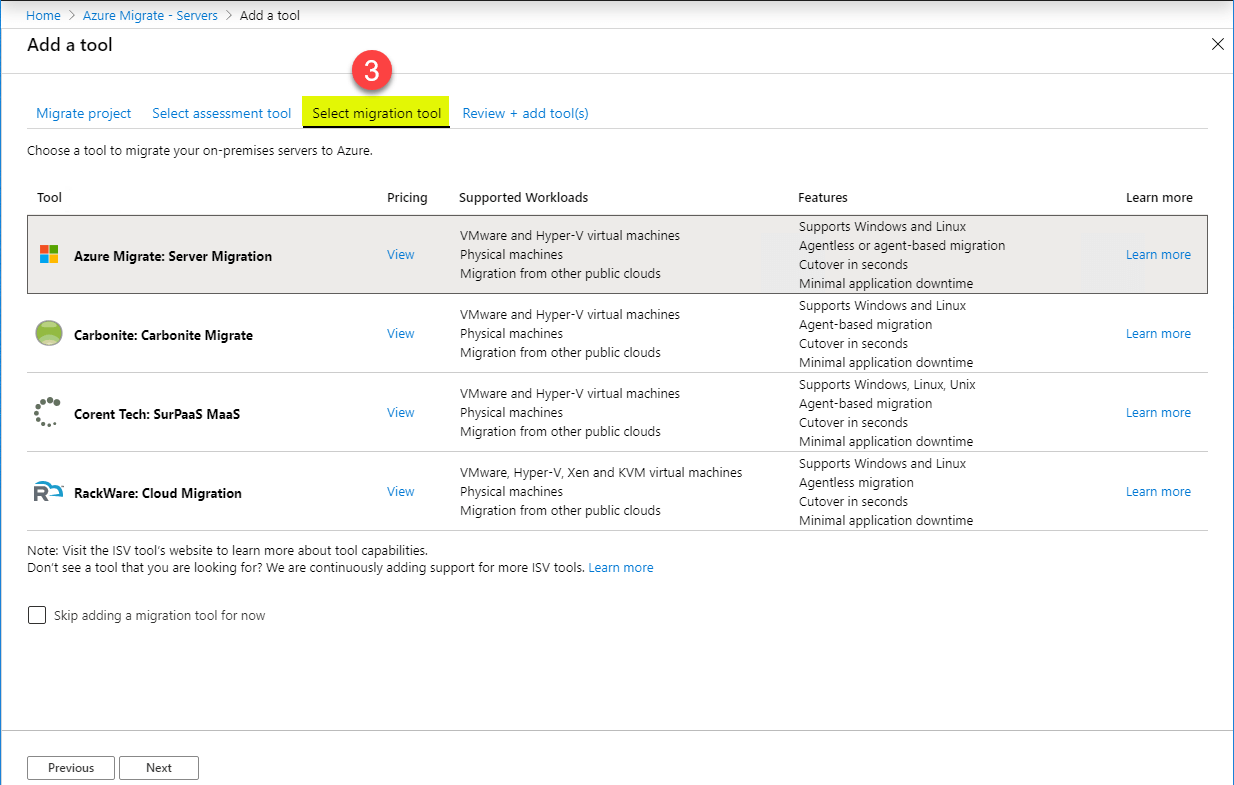The width and height of the screenshot is (1234, 785).
Task: Click the Corent Tech dotted circle icon
Action: click(48, 412)
